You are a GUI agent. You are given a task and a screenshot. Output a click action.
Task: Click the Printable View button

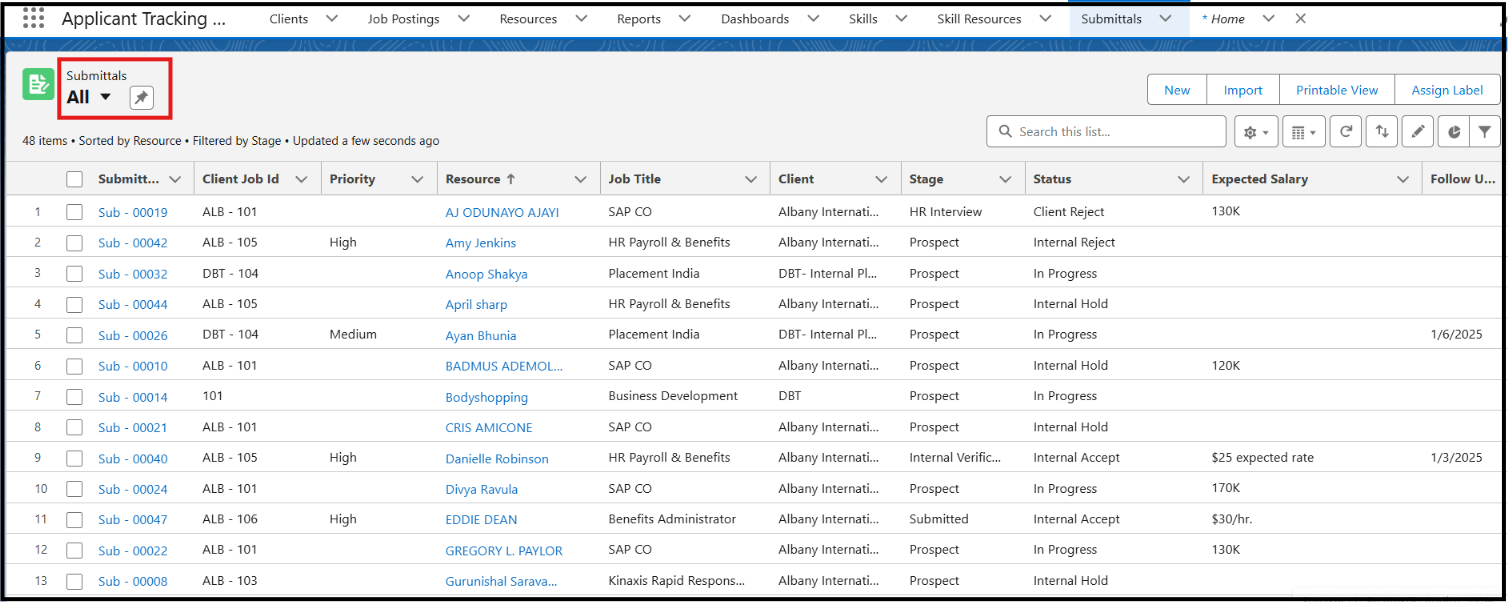[x=1337, y=90]
